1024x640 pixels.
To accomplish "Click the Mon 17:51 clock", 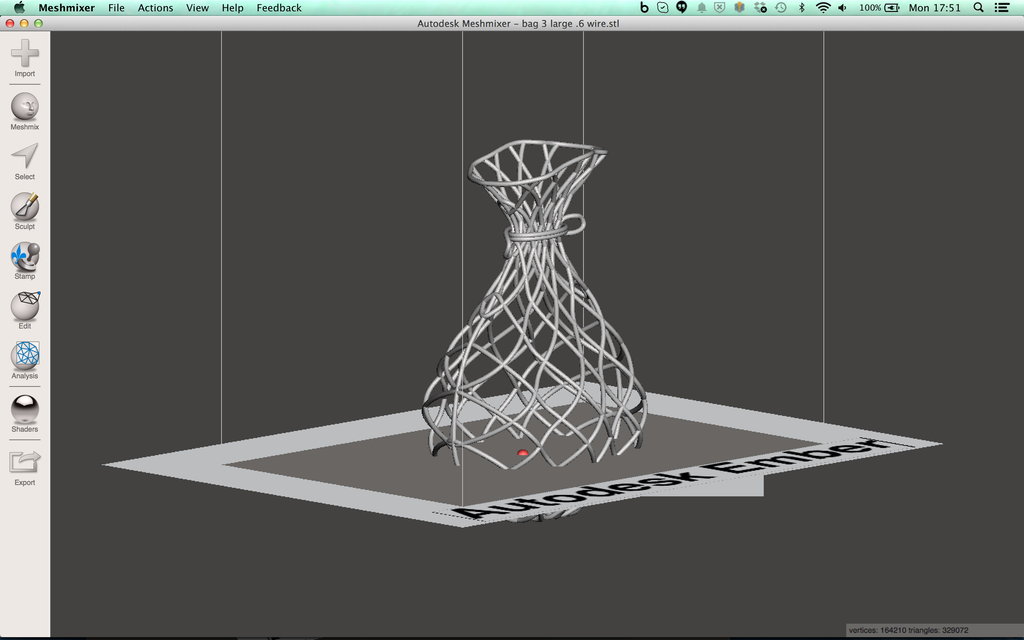I will coord(935,8).
